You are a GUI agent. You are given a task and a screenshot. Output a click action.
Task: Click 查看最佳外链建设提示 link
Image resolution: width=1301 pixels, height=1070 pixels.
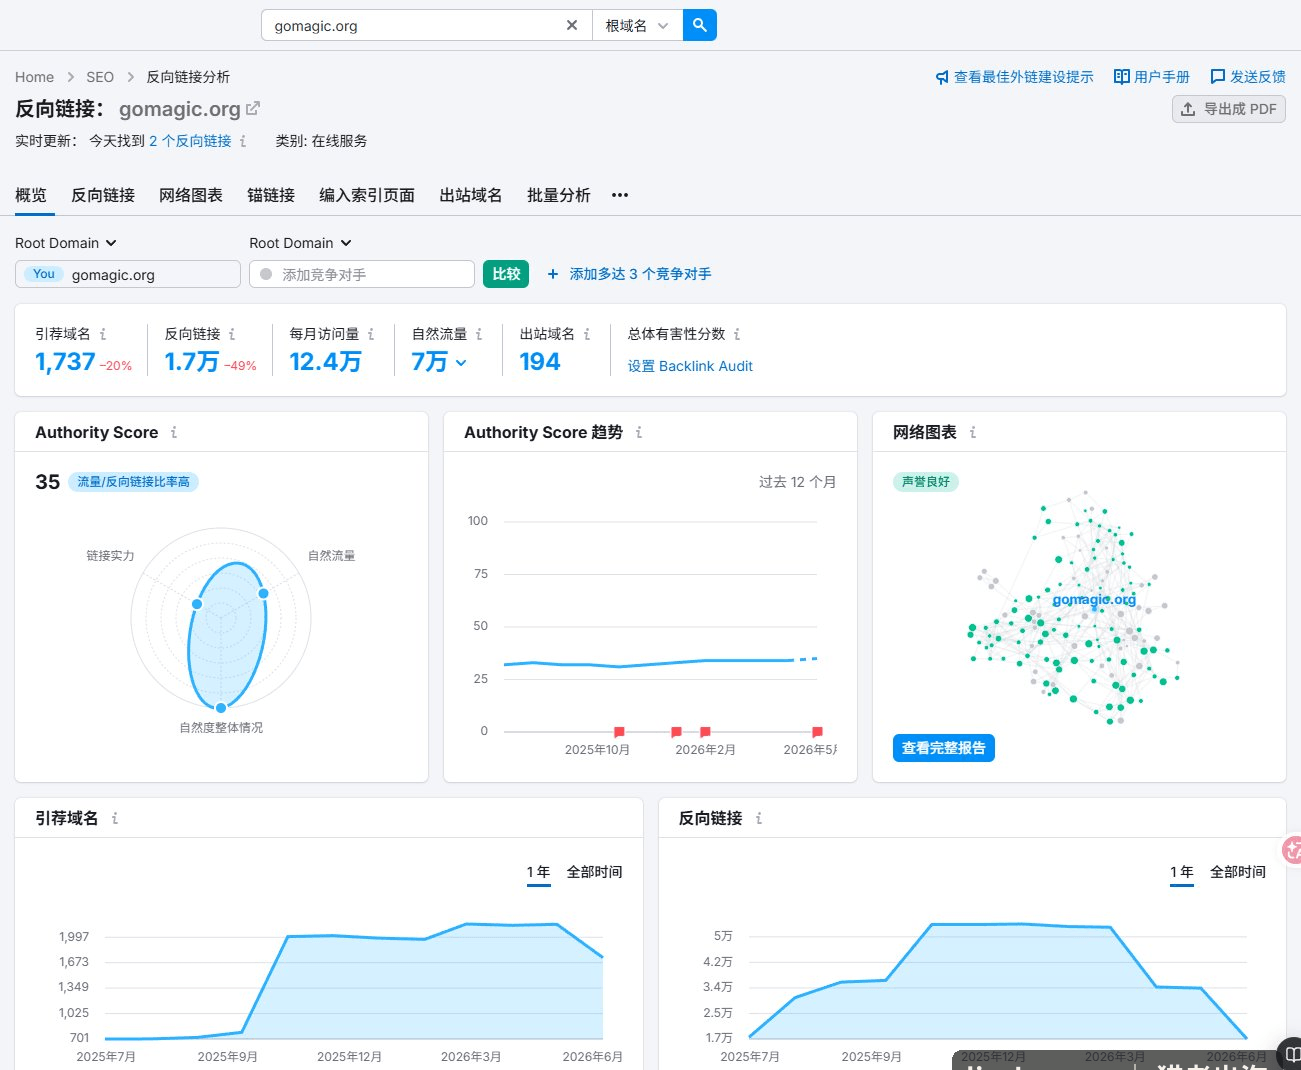tap(1014, 77)
